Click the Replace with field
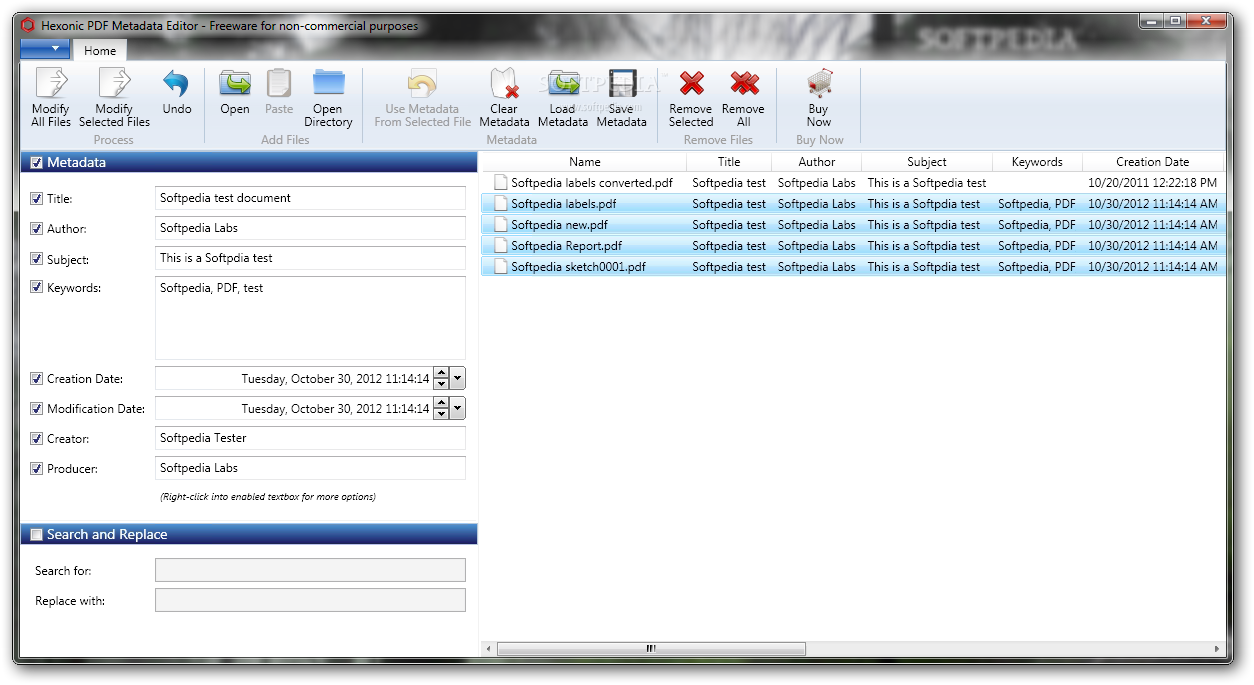The height and width of the screenshot is (685, 1254). pos(310,600)
